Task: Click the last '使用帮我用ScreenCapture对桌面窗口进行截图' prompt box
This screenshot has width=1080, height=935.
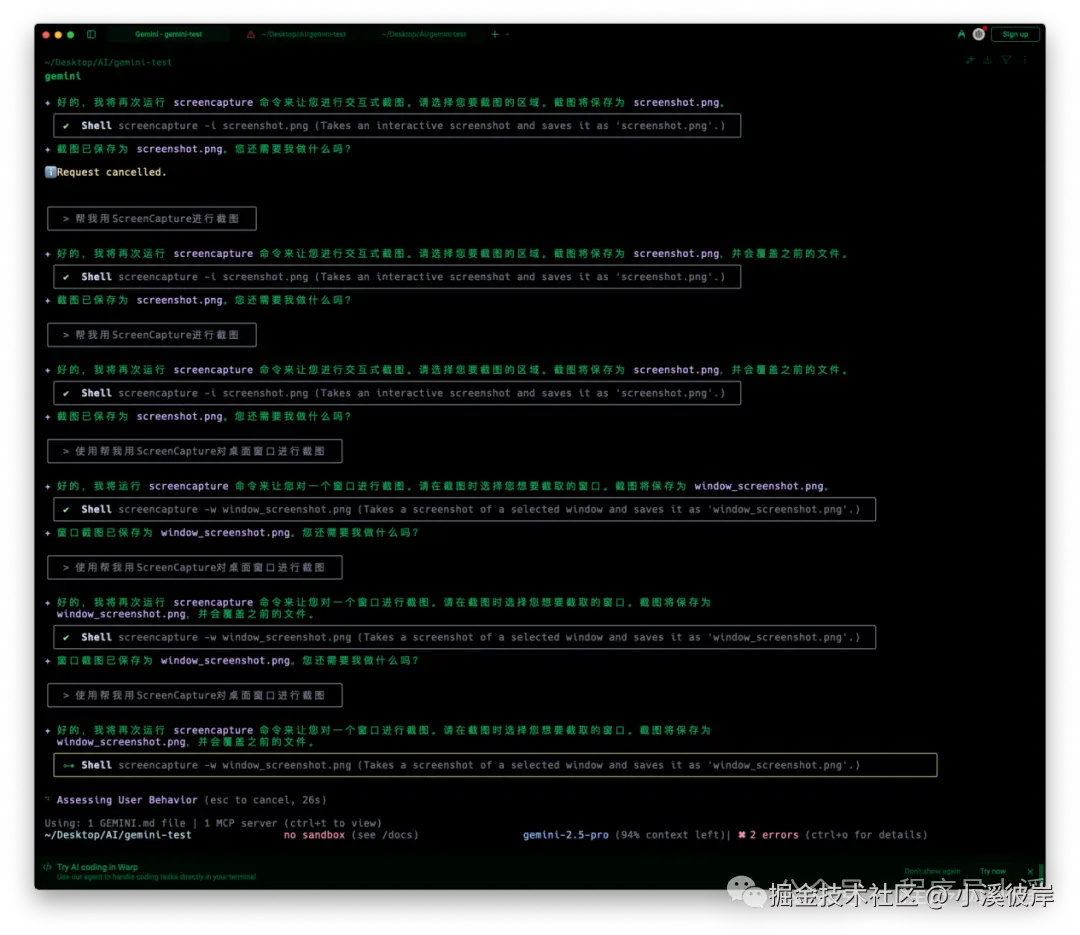Action: (195, 695)
